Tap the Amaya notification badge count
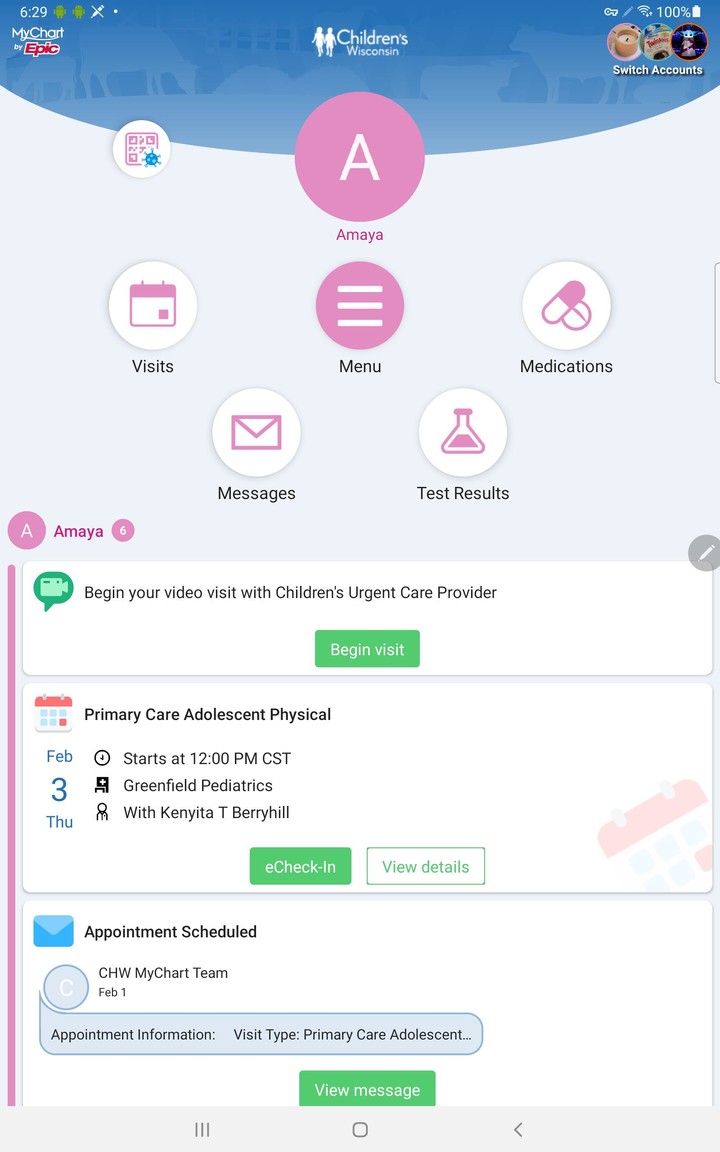 click(123, 530)
